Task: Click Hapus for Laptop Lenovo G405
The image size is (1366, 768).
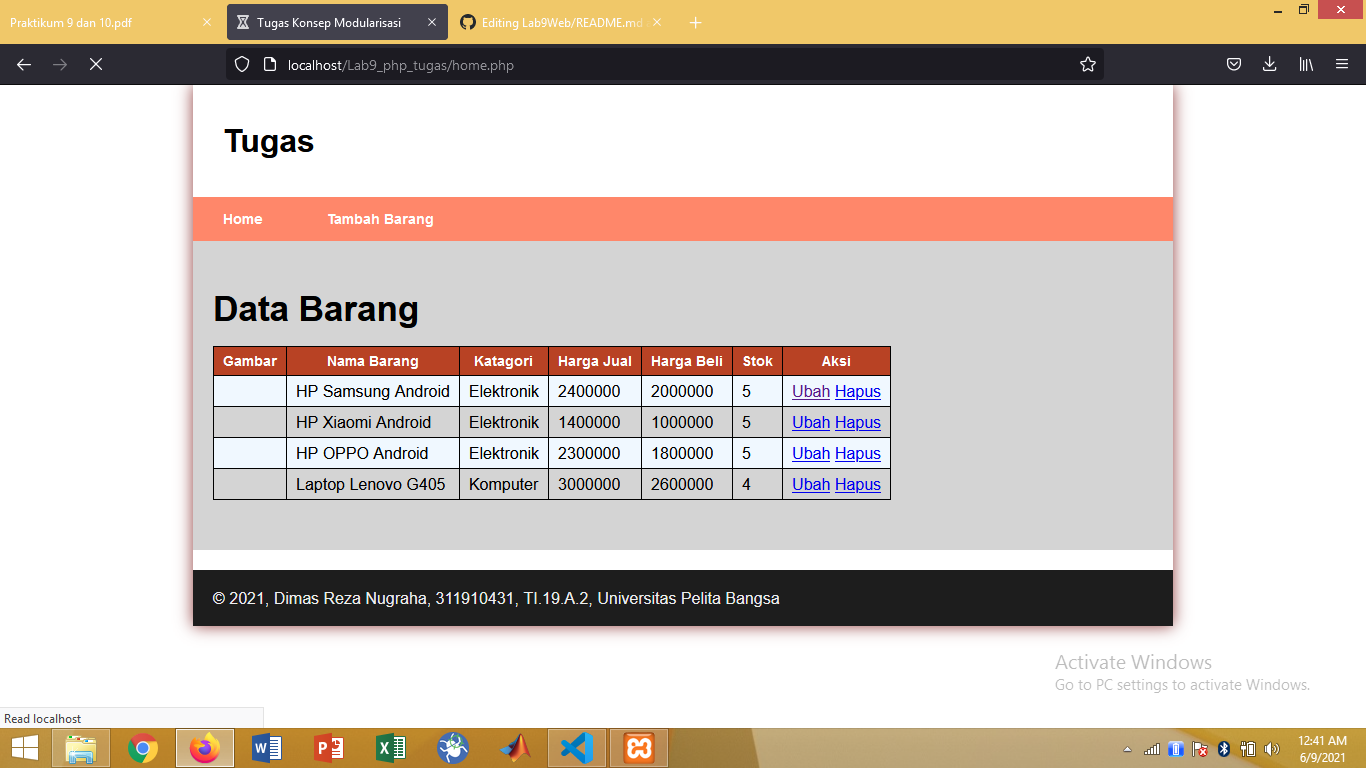Action: tap(858, 485)
